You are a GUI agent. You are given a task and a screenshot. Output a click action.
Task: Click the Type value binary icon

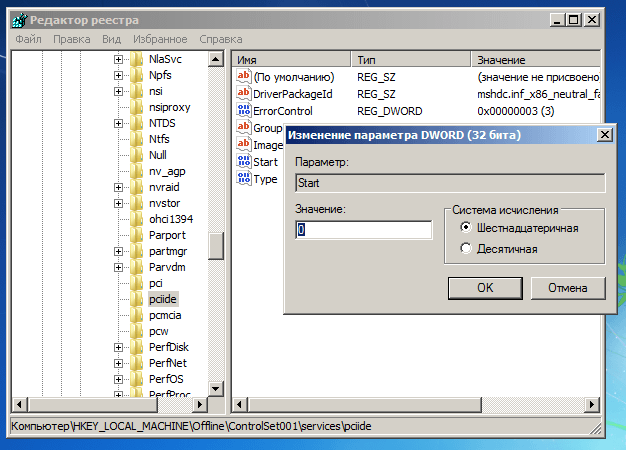(243, 179)
